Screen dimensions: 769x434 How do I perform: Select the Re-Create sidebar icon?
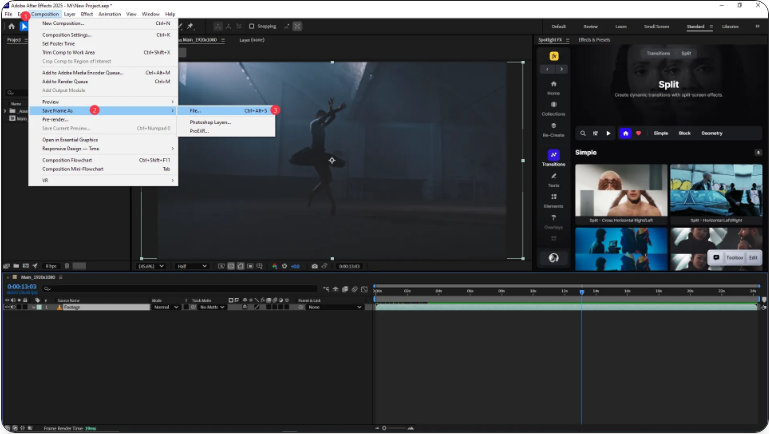click(x=553, y=128)
